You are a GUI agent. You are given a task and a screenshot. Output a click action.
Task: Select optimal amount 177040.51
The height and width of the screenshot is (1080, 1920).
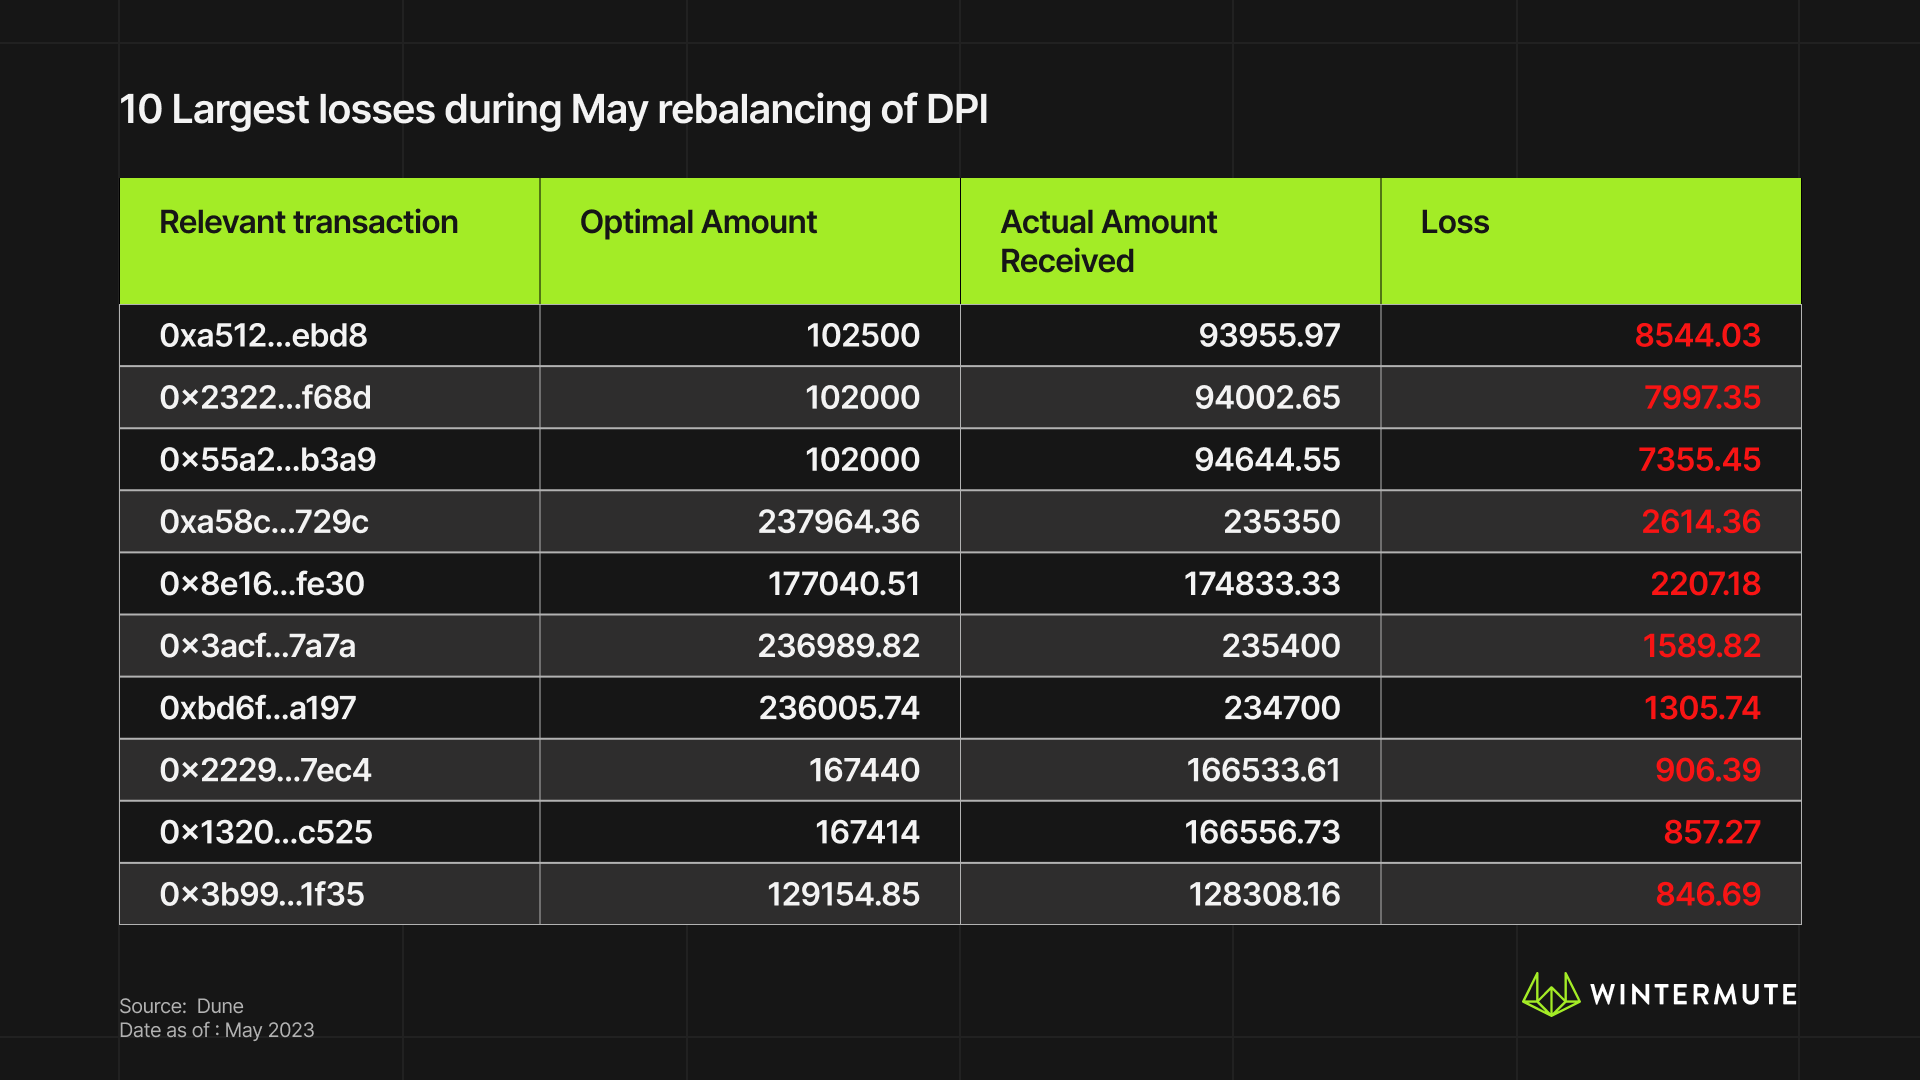843,583
